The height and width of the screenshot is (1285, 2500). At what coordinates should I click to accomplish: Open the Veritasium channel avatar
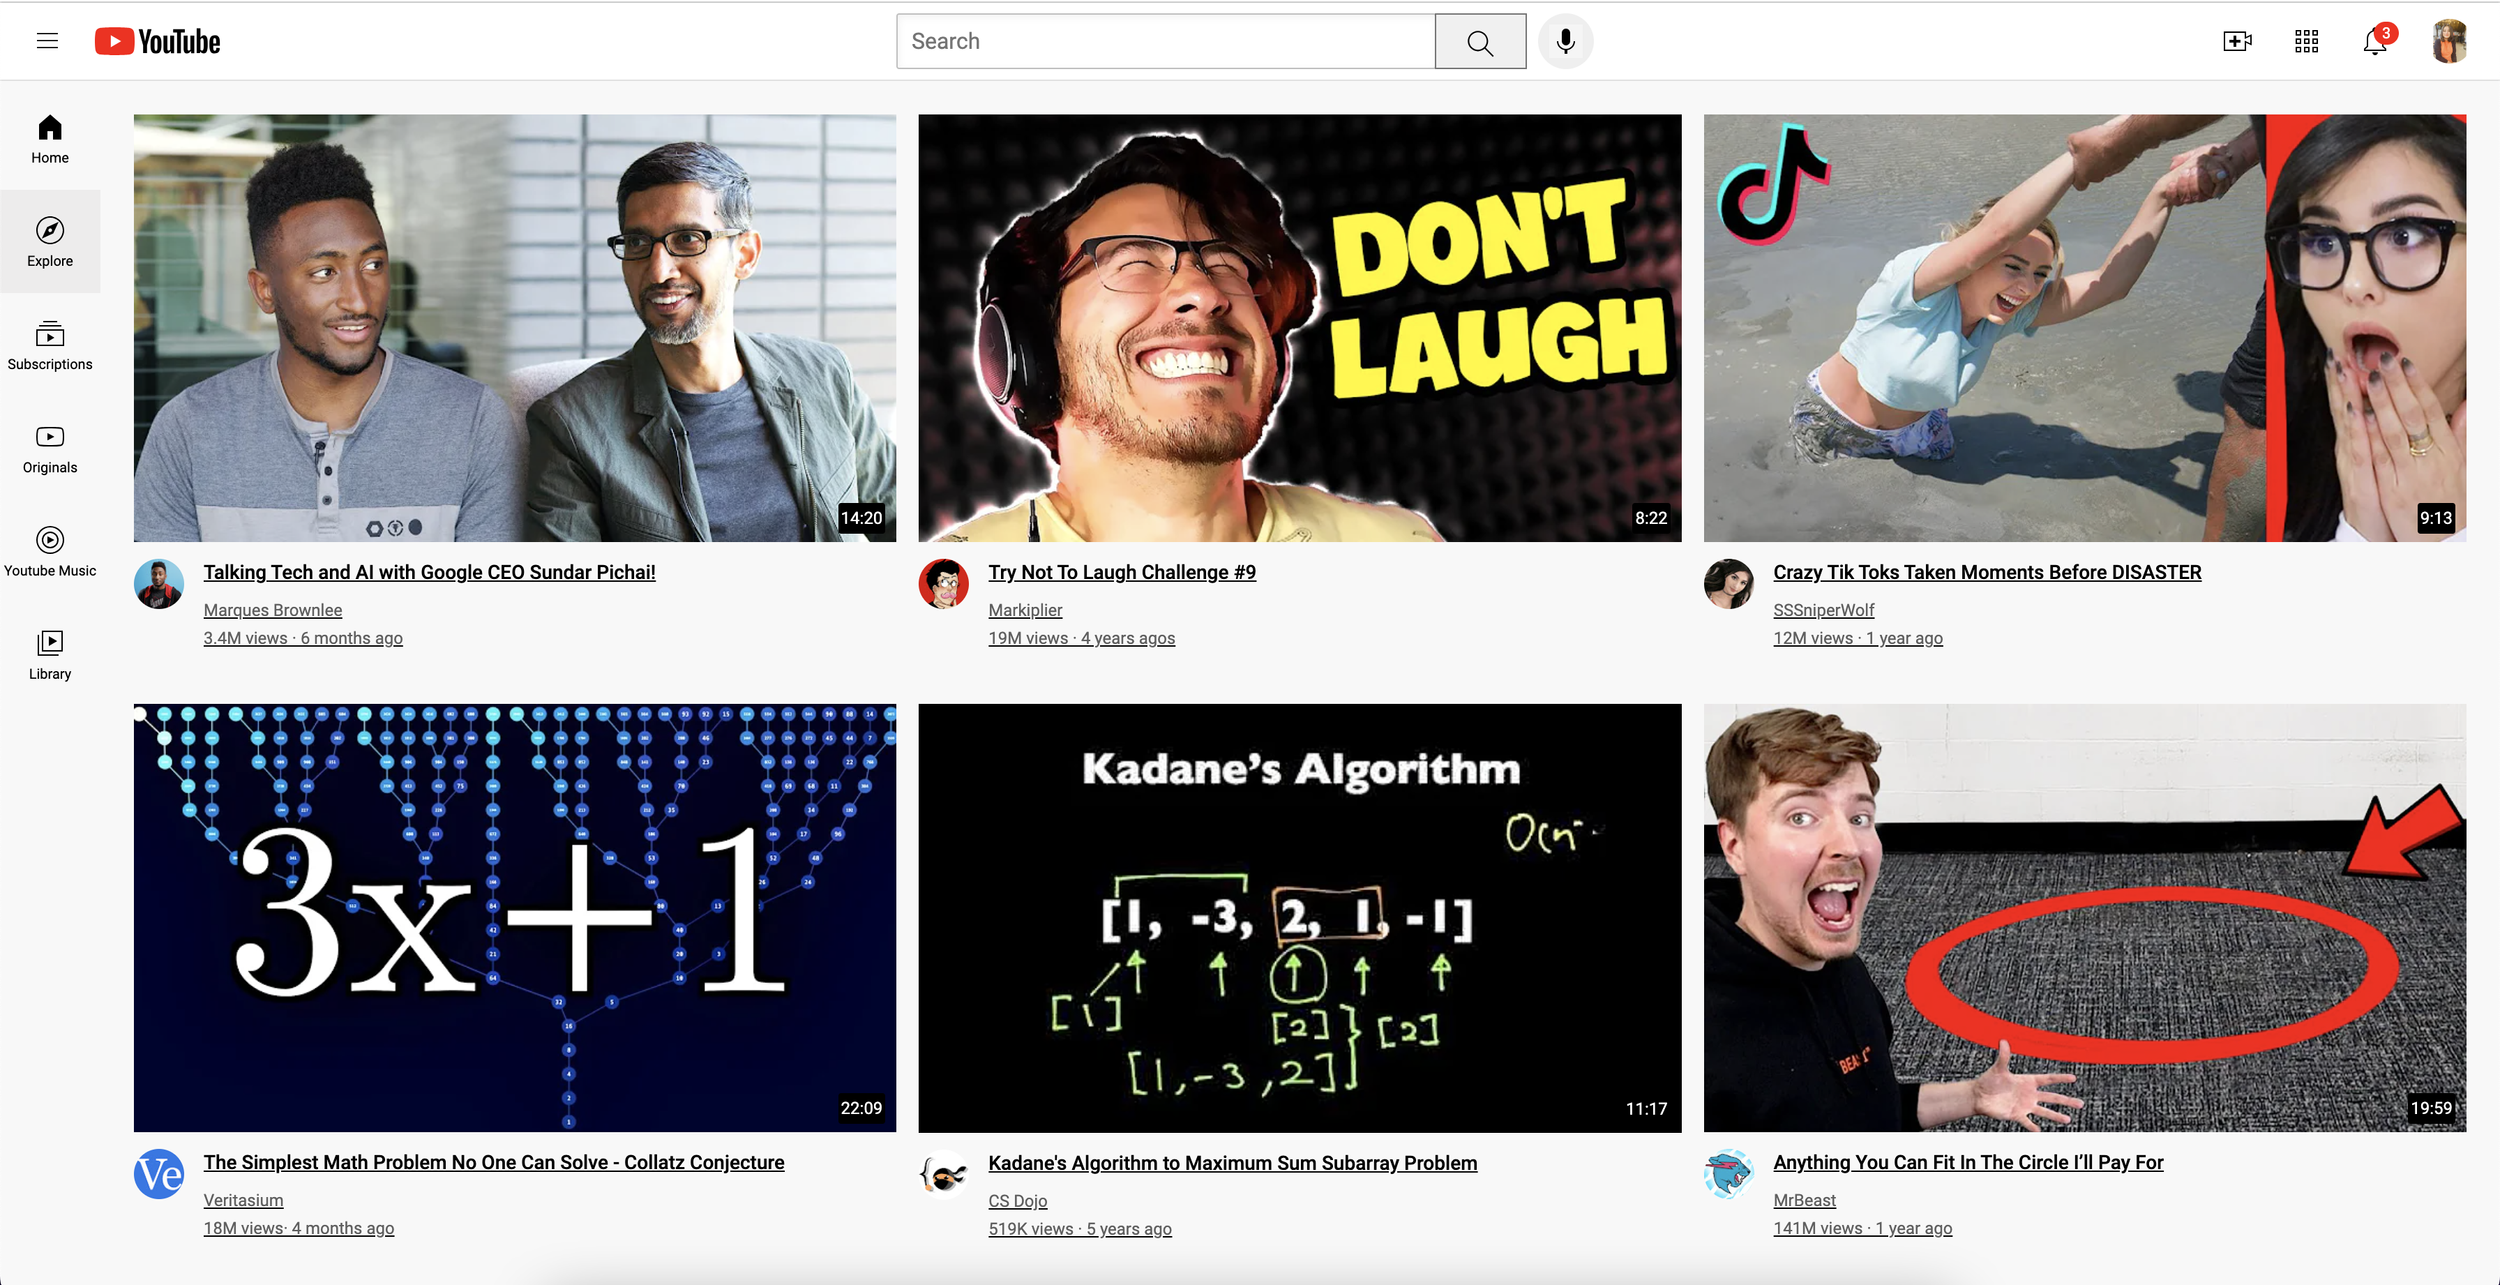pyautogui.click(x=159, y=1174)
